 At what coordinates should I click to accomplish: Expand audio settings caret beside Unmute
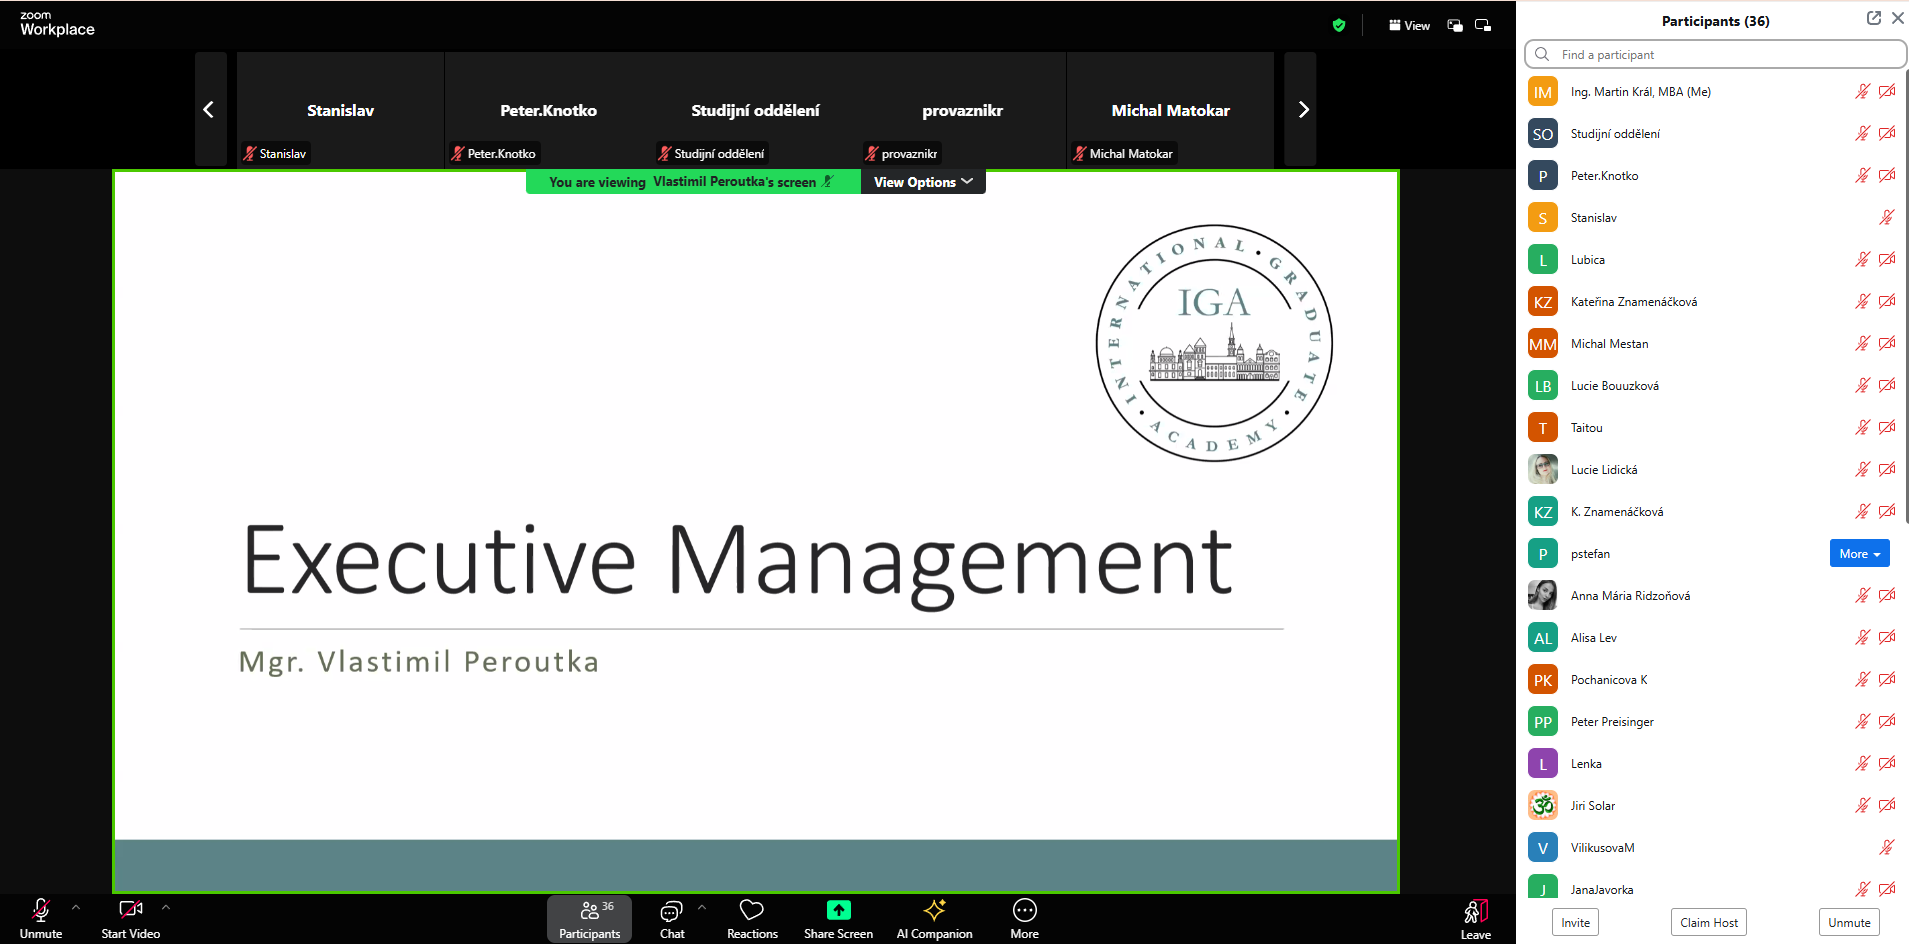point(76,908)
